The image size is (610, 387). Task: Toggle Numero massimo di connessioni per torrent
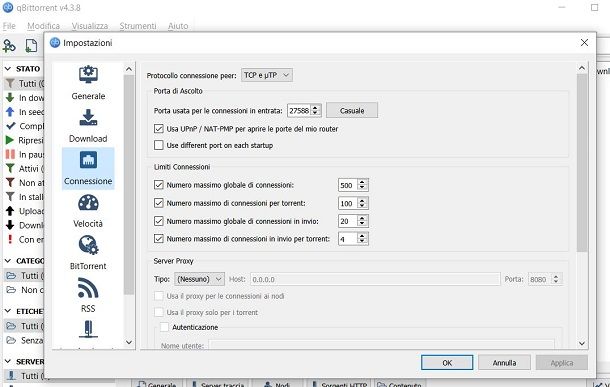pos(158,203)
